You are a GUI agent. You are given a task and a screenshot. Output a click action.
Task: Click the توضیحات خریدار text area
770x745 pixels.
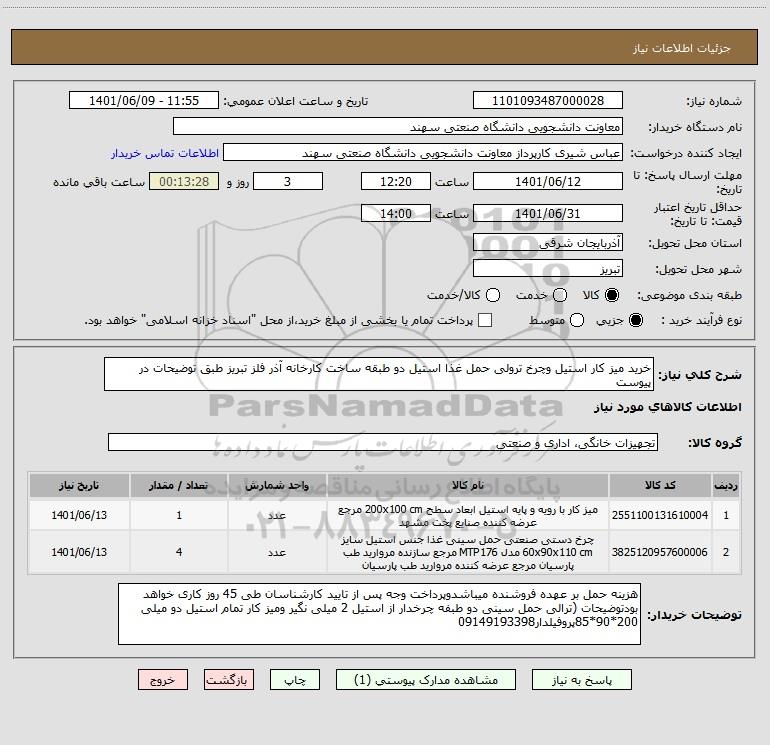pyautogui.click(x=379, y=614)
